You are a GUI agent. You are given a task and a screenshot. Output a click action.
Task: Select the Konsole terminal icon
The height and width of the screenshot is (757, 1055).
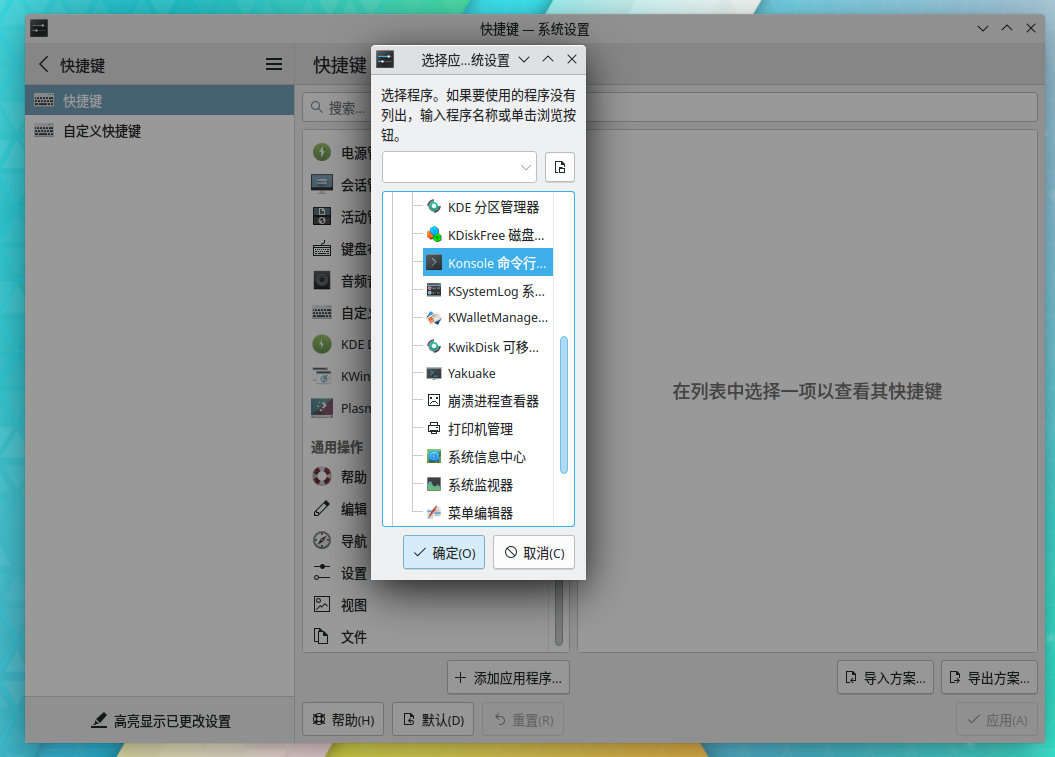435,262
